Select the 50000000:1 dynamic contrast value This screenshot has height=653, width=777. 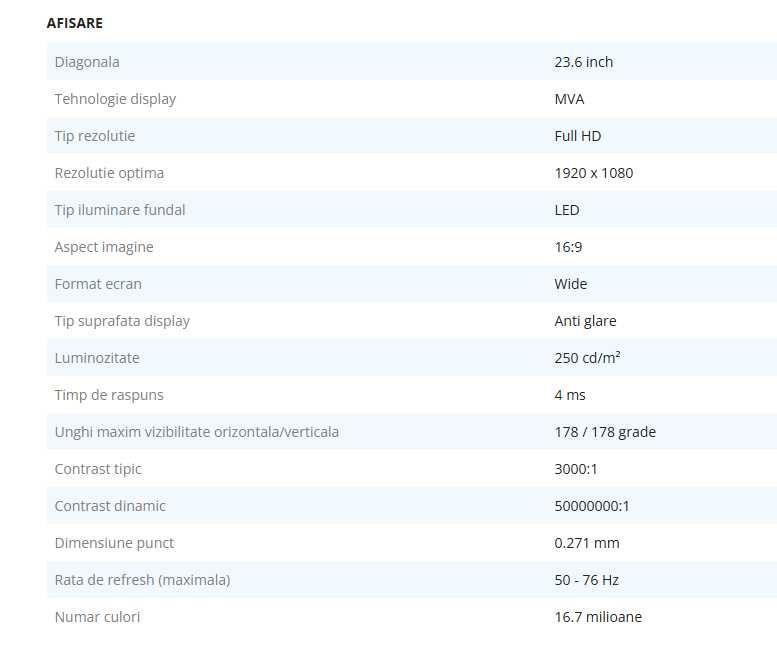[592, 506]
